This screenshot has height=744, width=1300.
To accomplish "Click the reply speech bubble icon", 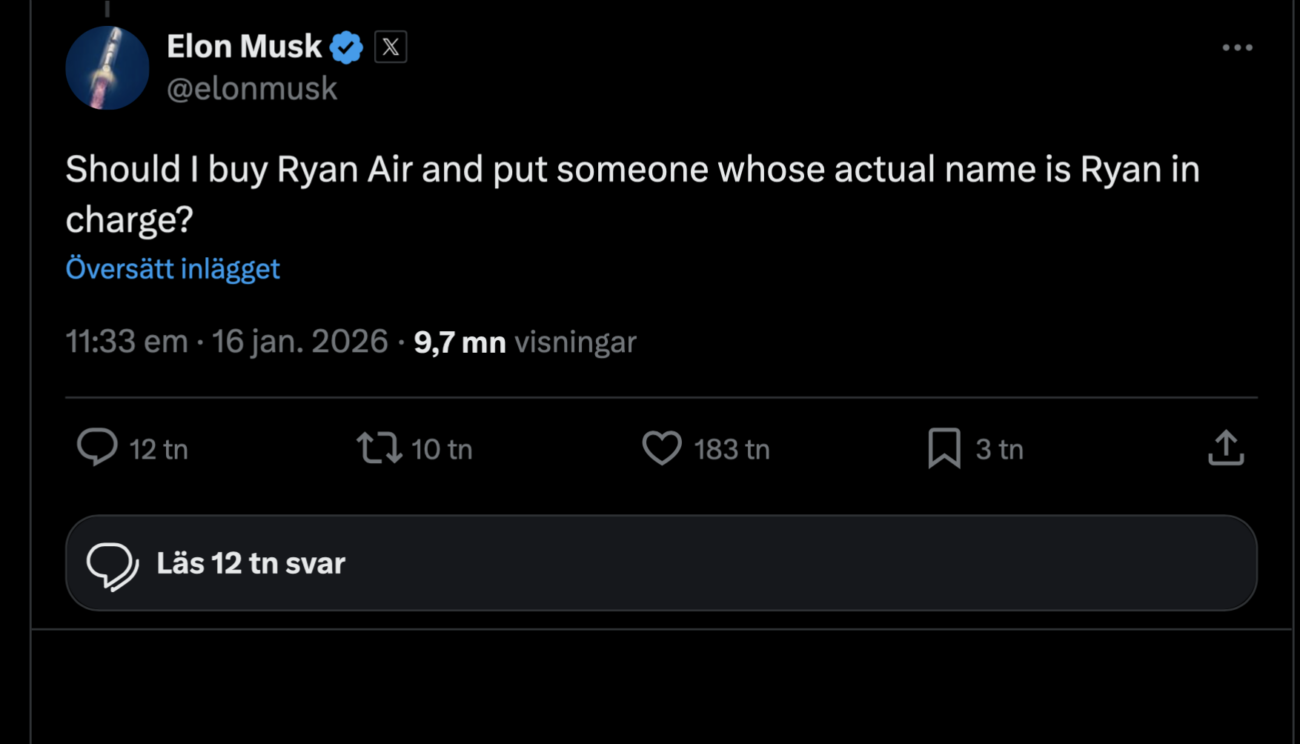I will pos(97,448).
